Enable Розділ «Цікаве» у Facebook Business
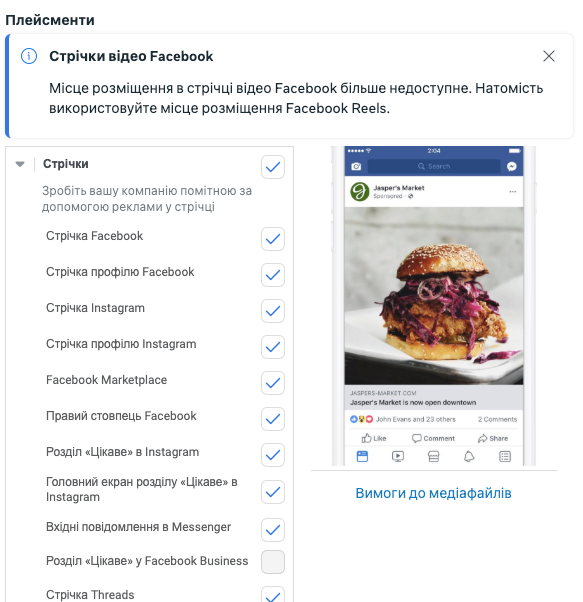The height and width of the screenshot is (602, 583). tap(273, 562)
